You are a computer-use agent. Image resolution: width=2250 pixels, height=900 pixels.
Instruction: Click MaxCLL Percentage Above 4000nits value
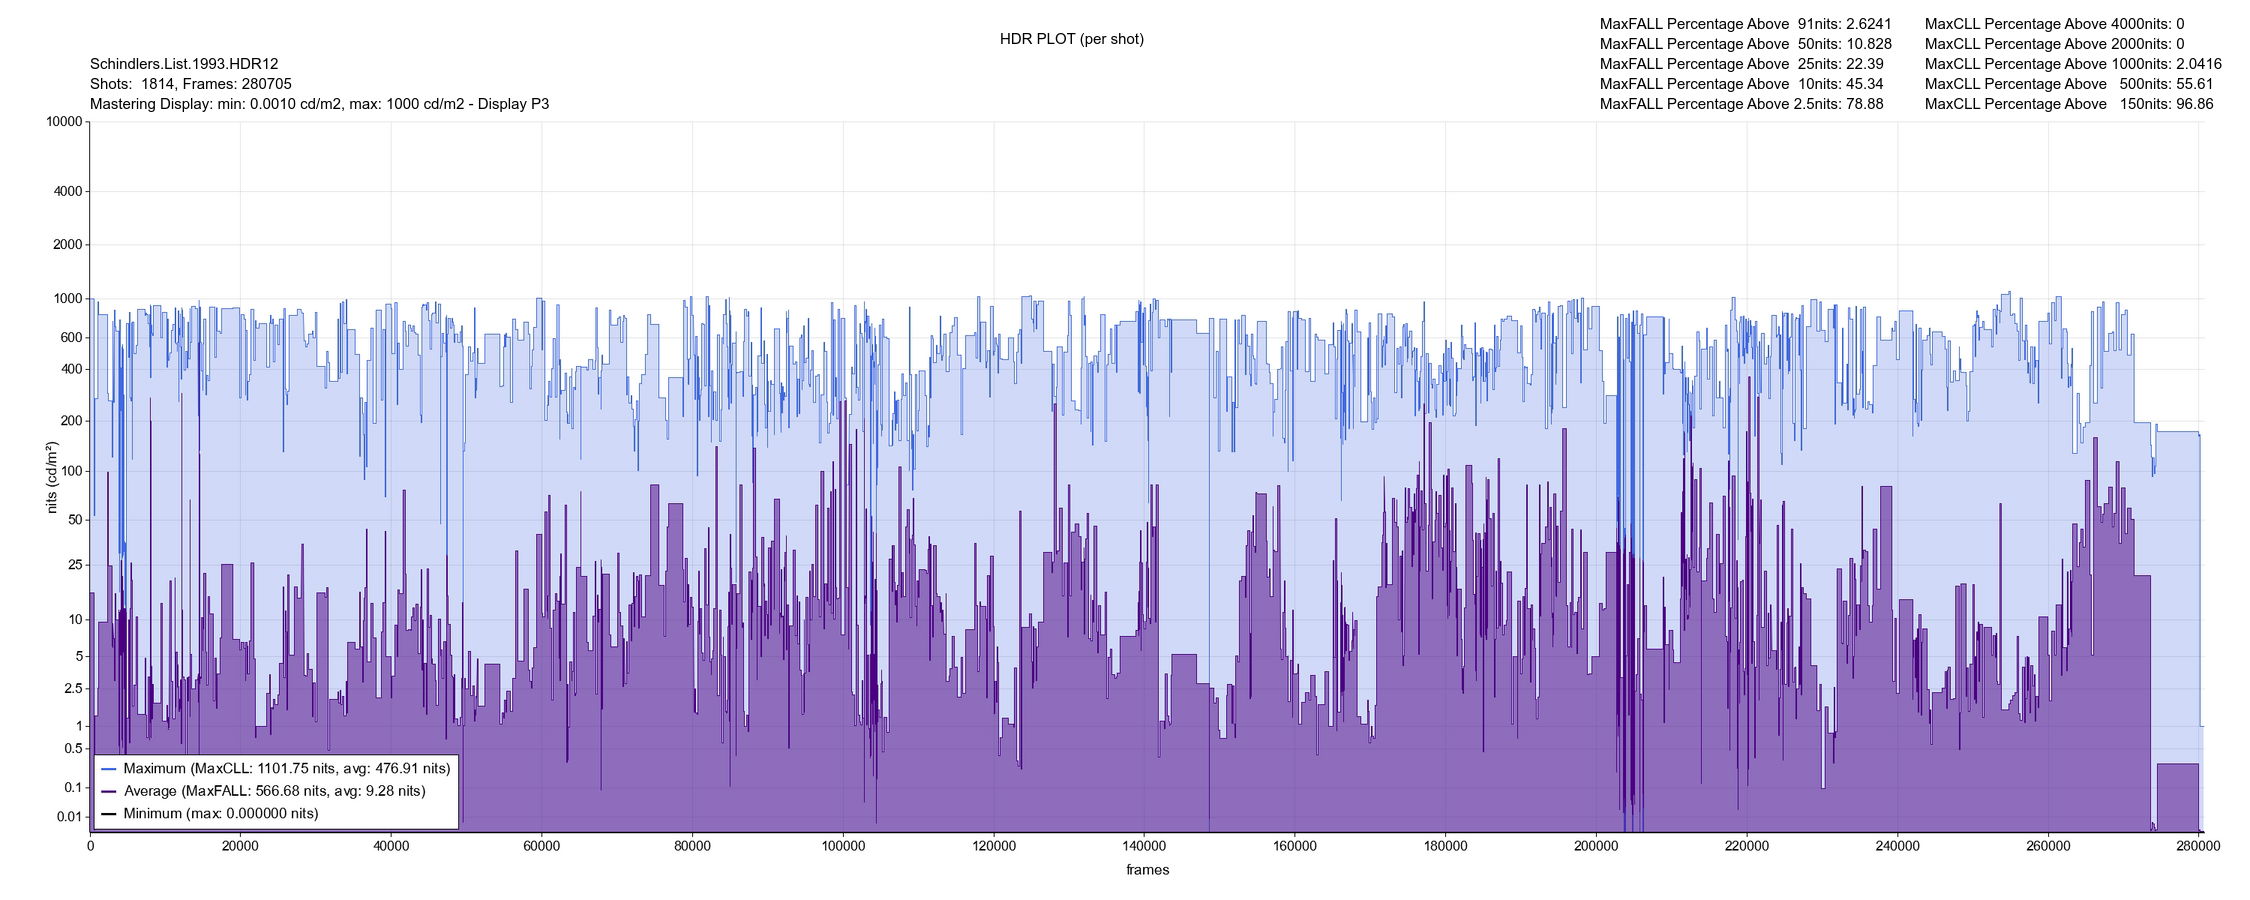point(2180,24)
